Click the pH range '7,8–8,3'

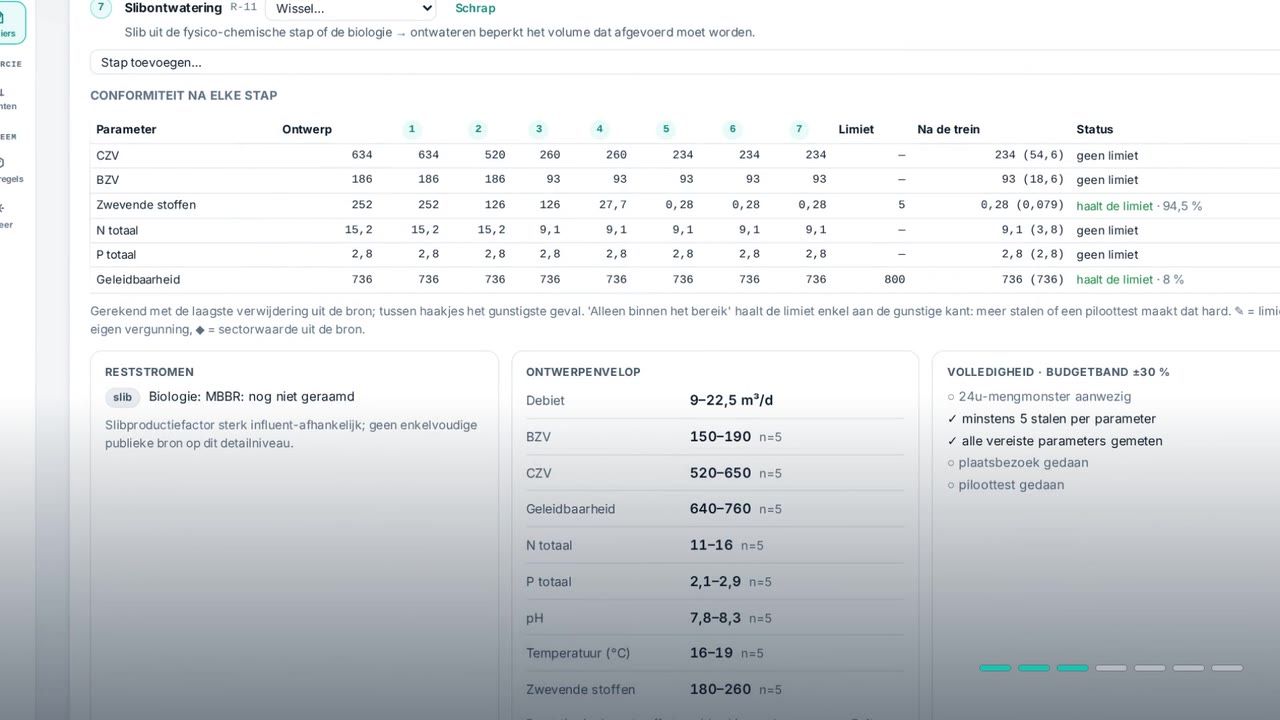click(x=715, y=617)
